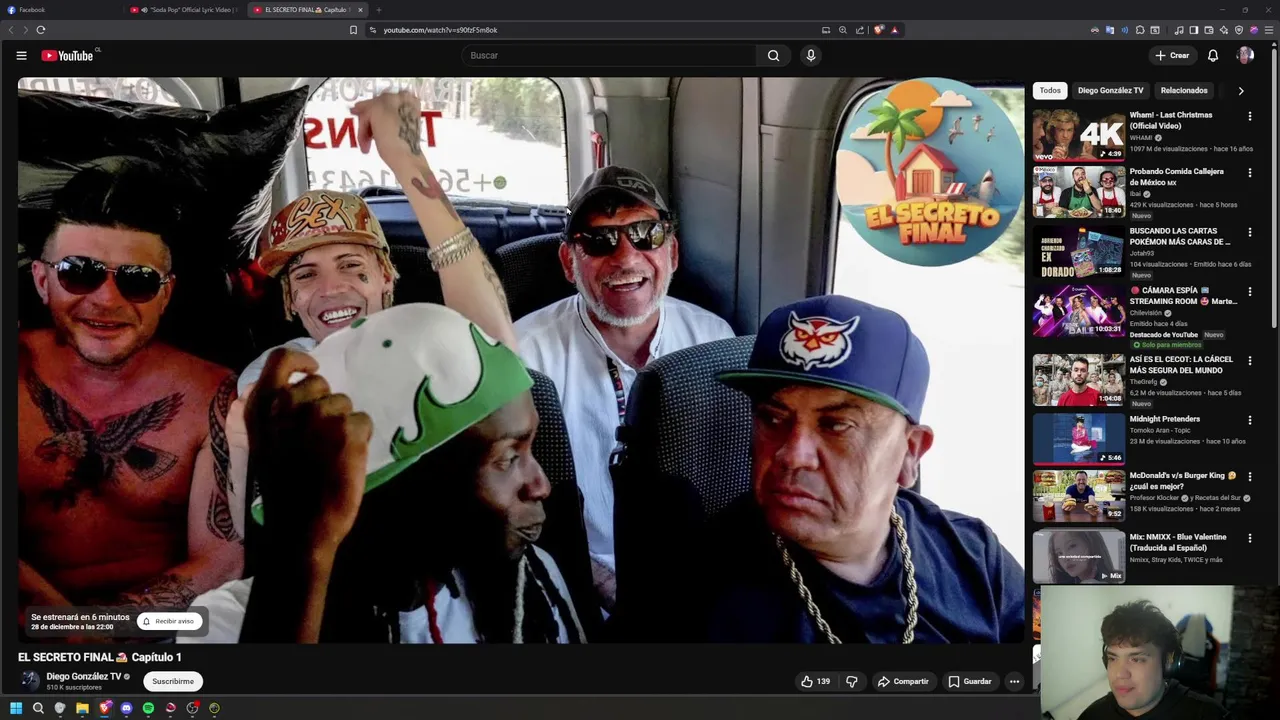Click the youtube.com address bar URL

(440, 30)
